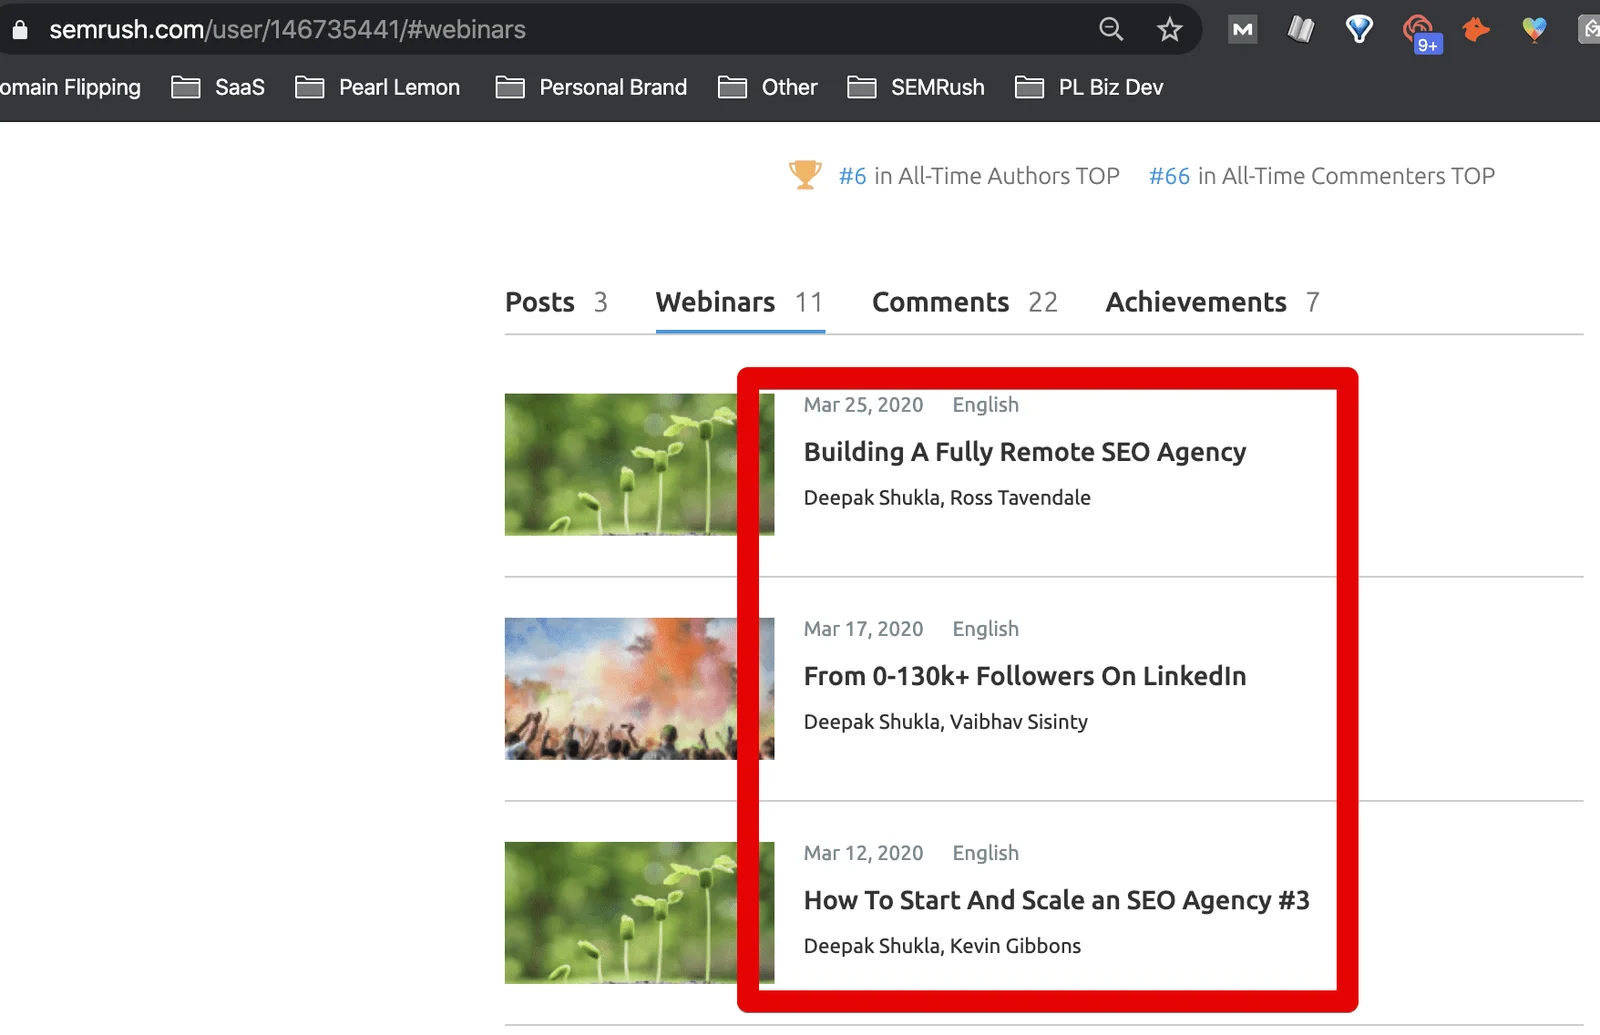
Task: Open the multicolored heart extension icon
Action: tap(1534, 30)
